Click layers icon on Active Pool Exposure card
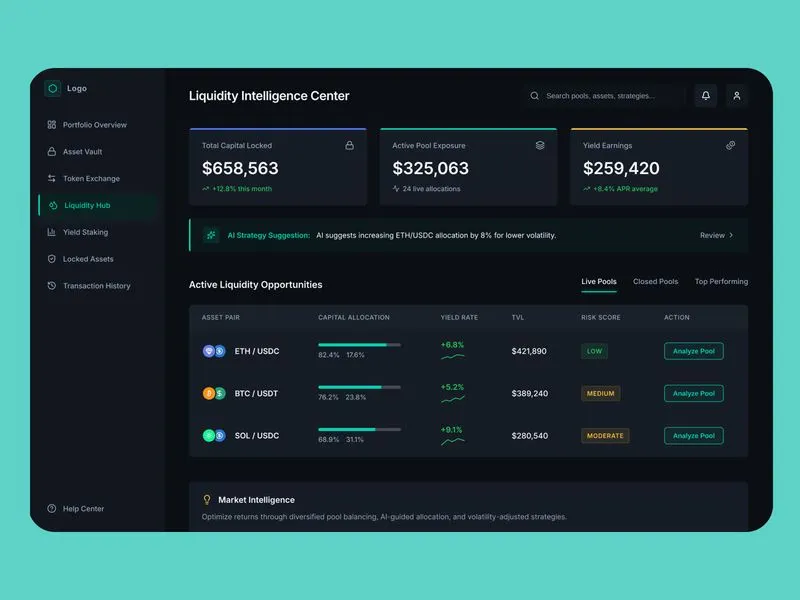 click(x=540, y=145)
